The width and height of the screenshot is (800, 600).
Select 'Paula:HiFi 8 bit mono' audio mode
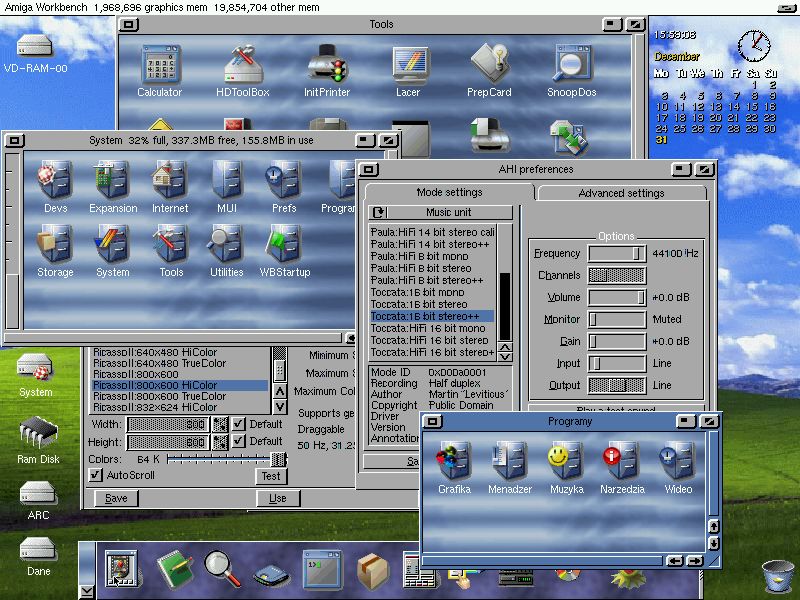pyautogui.click(x=432, y=256)
